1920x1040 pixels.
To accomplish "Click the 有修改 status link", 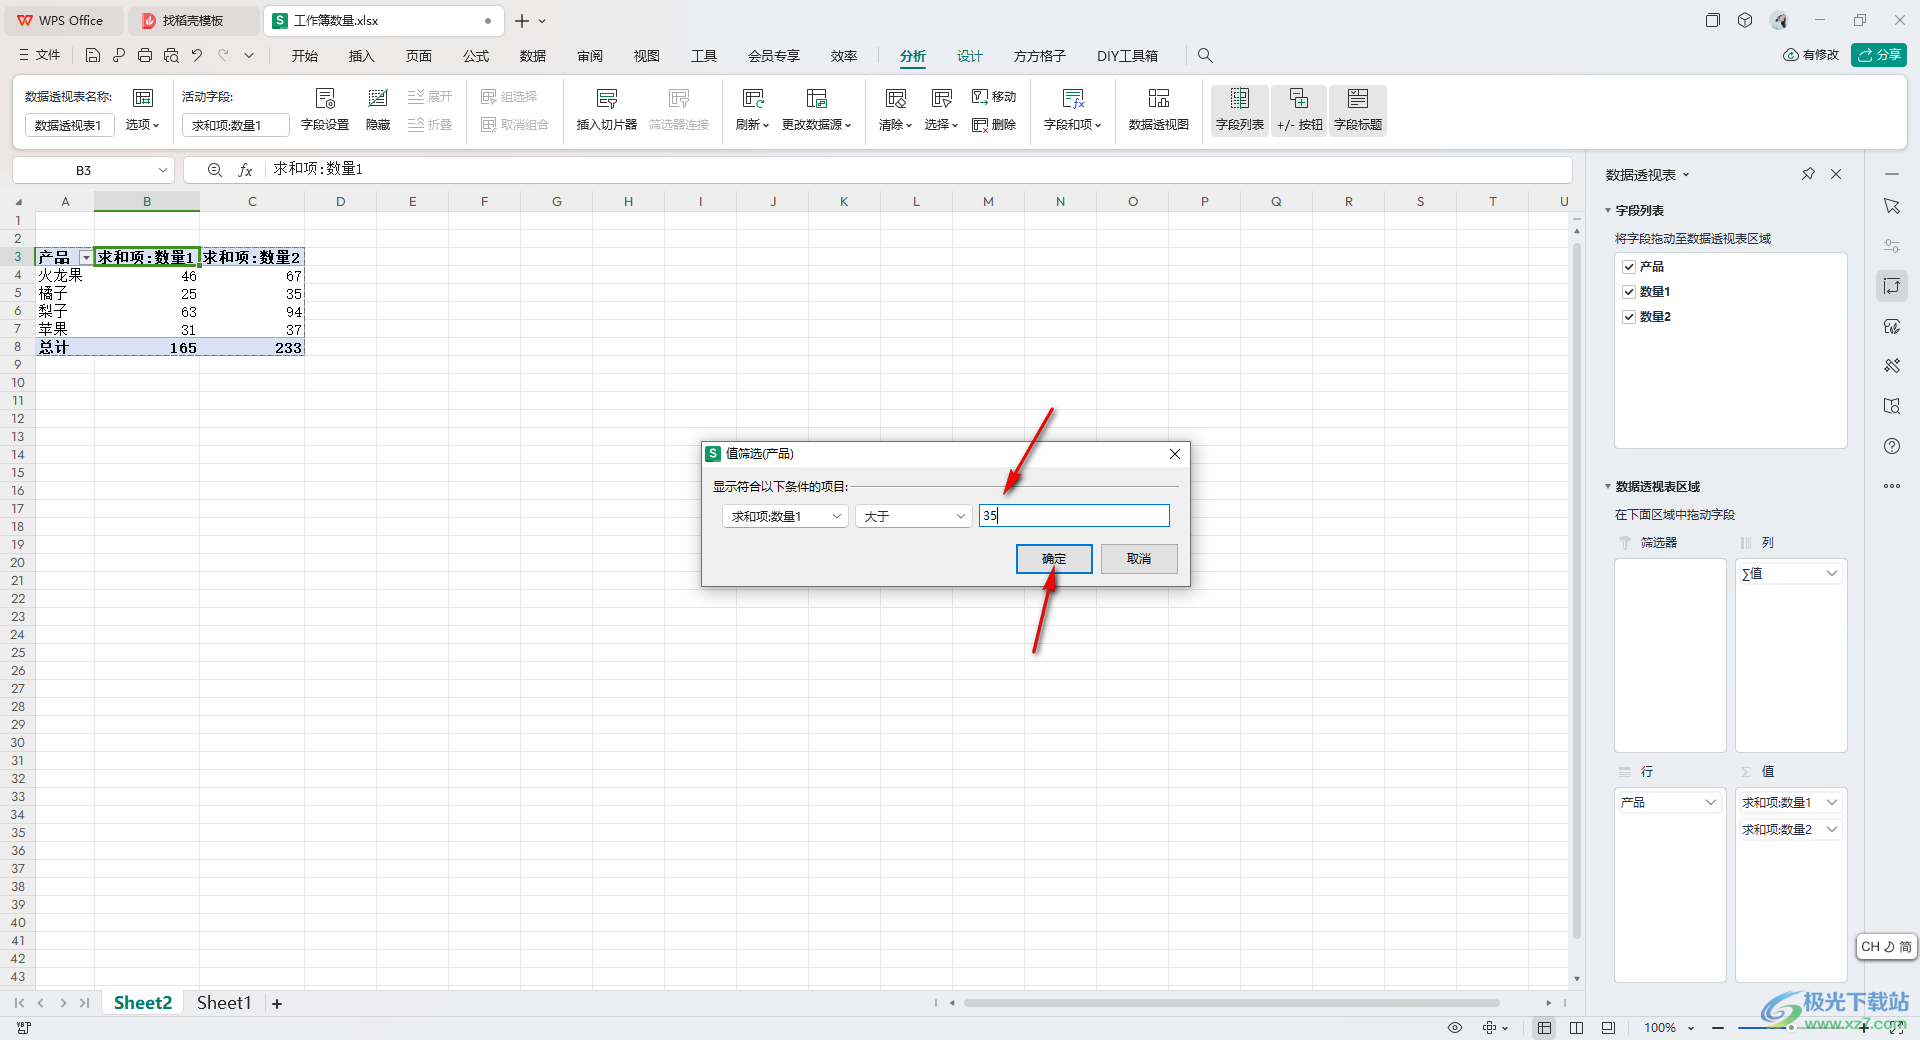I will pos(1811,55).
